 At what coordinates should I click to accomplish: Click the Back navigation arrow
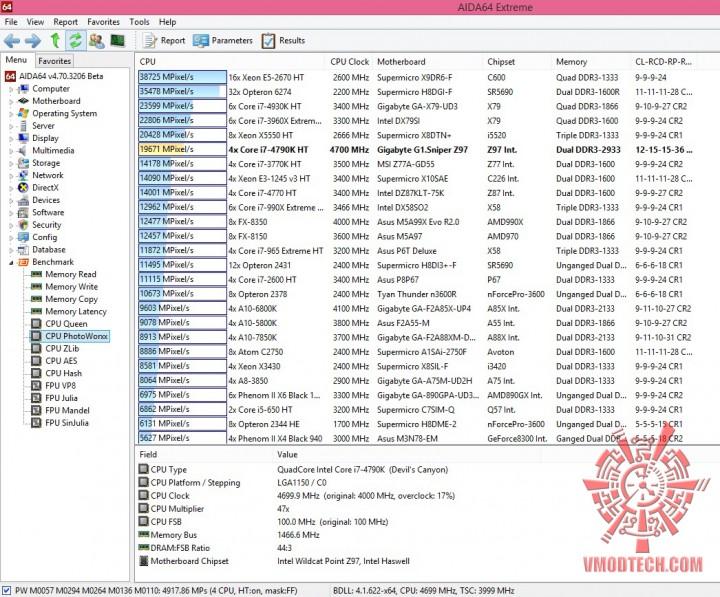point(12,41)
